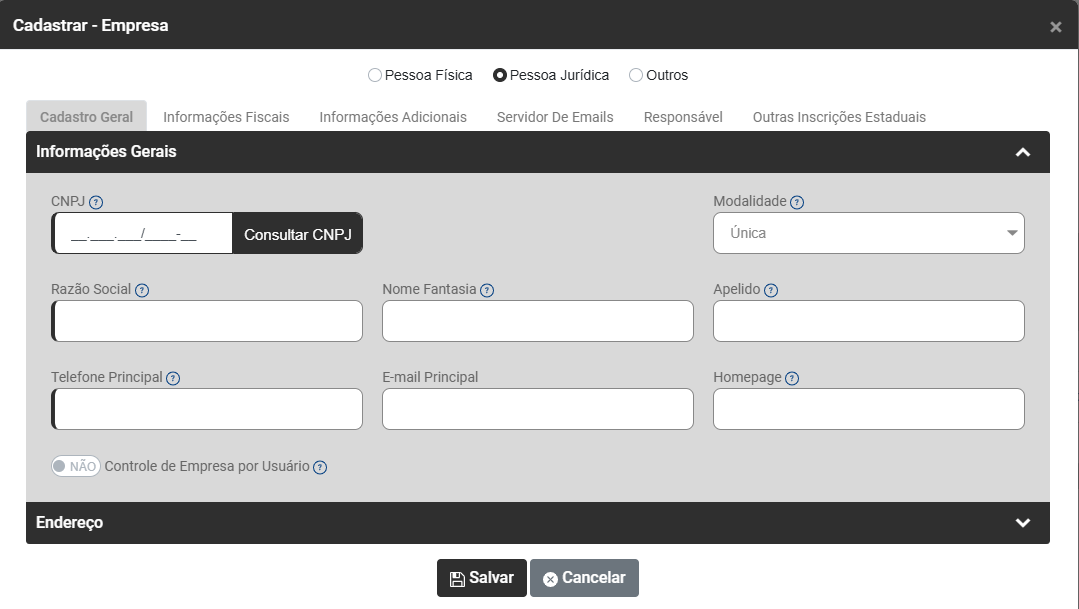The image size is (1079, 609).
Task: Click the Apelido help icon
Action: [771, 291]
